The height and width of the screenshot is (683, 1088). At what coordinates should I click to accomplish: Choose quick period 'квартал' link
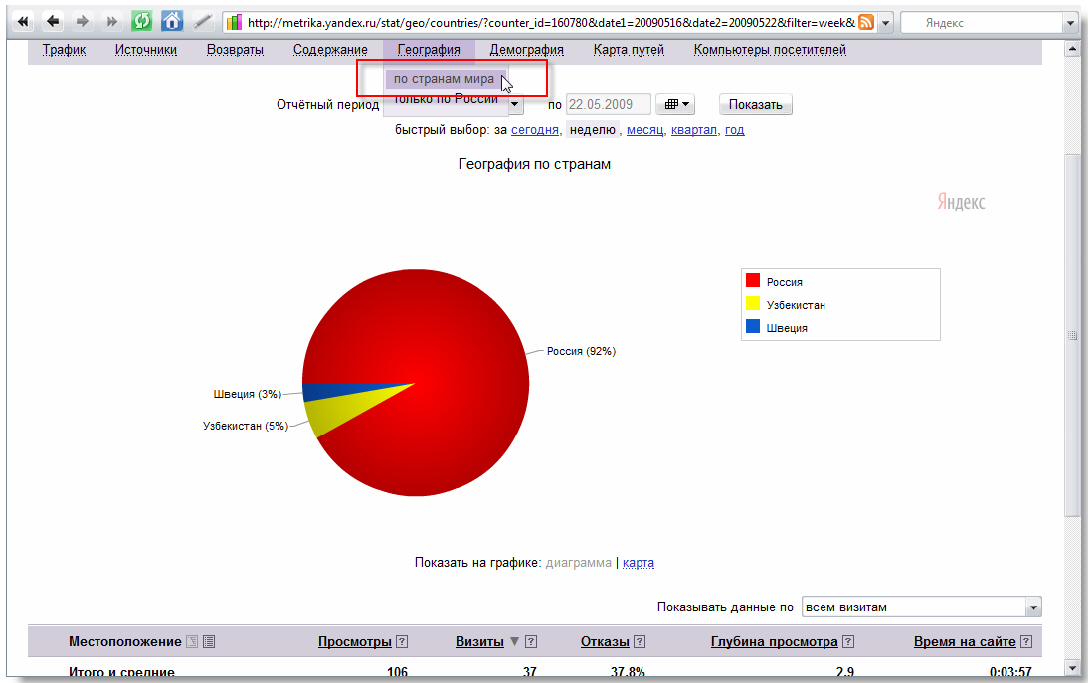pos(693,130)
